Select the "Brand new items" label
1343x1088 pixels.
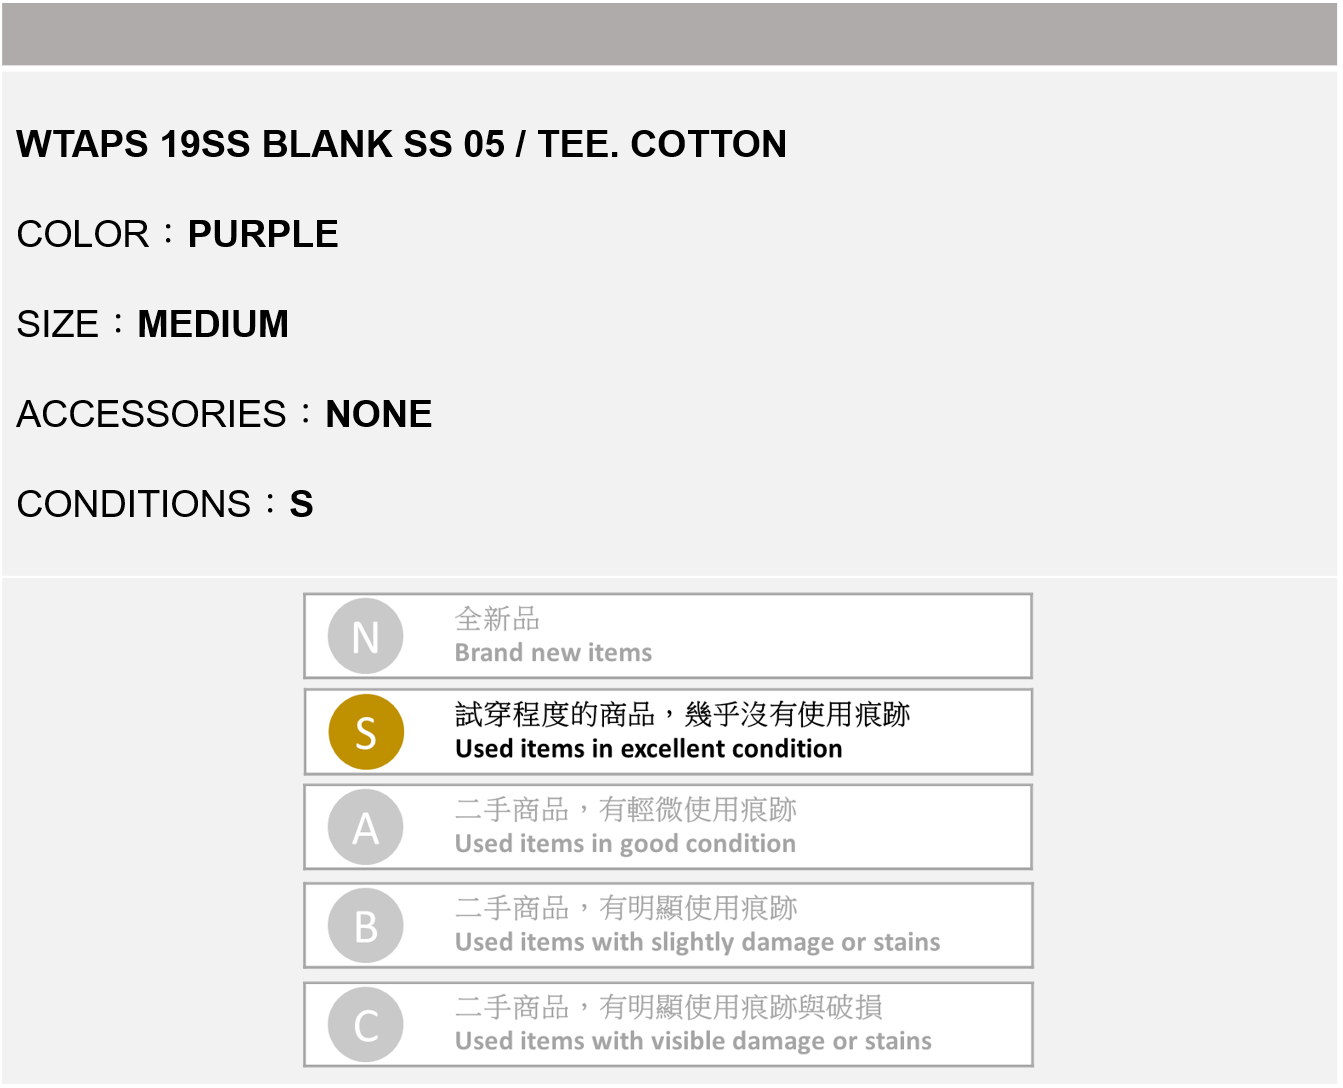553,653
